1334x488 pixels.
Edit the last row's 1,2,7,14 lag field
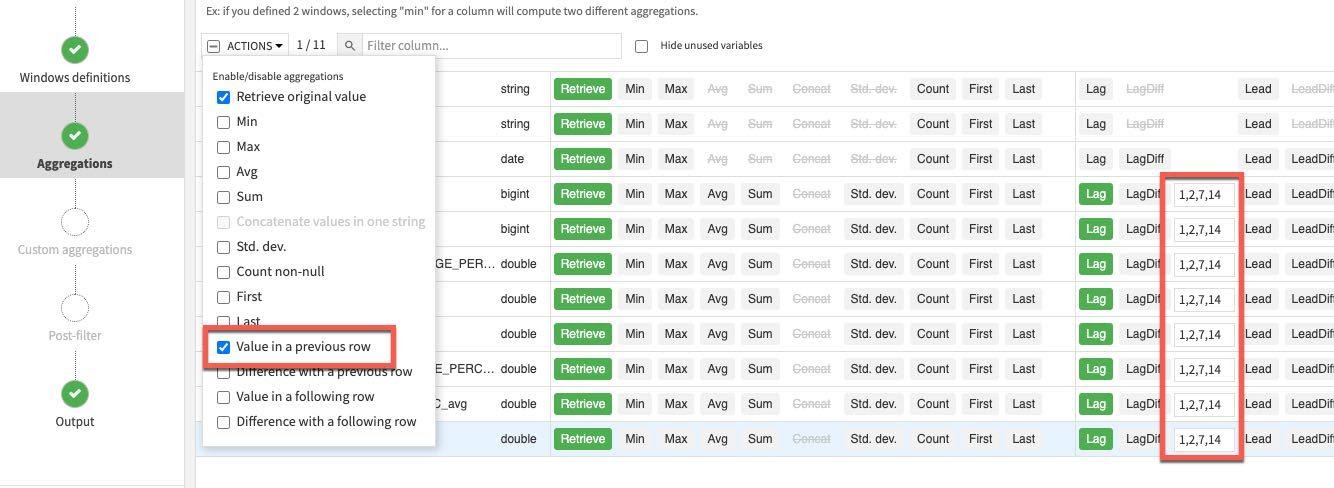pos(1203,439)
